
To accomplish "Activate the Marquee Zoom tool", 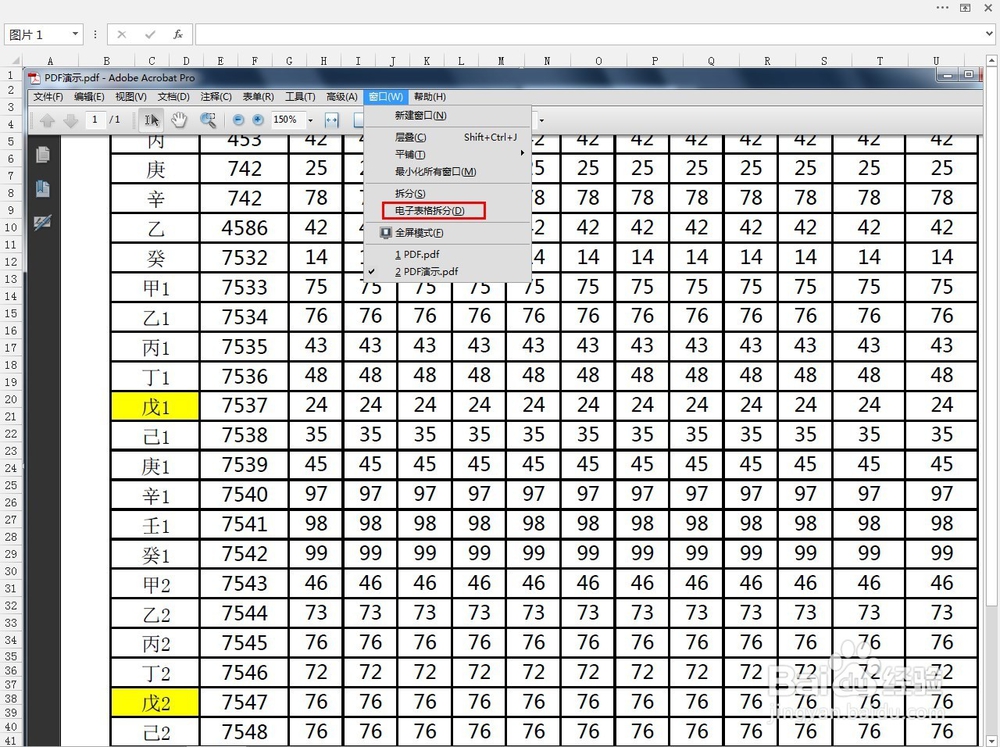I will pyautogui.click(x=208, y=119).
